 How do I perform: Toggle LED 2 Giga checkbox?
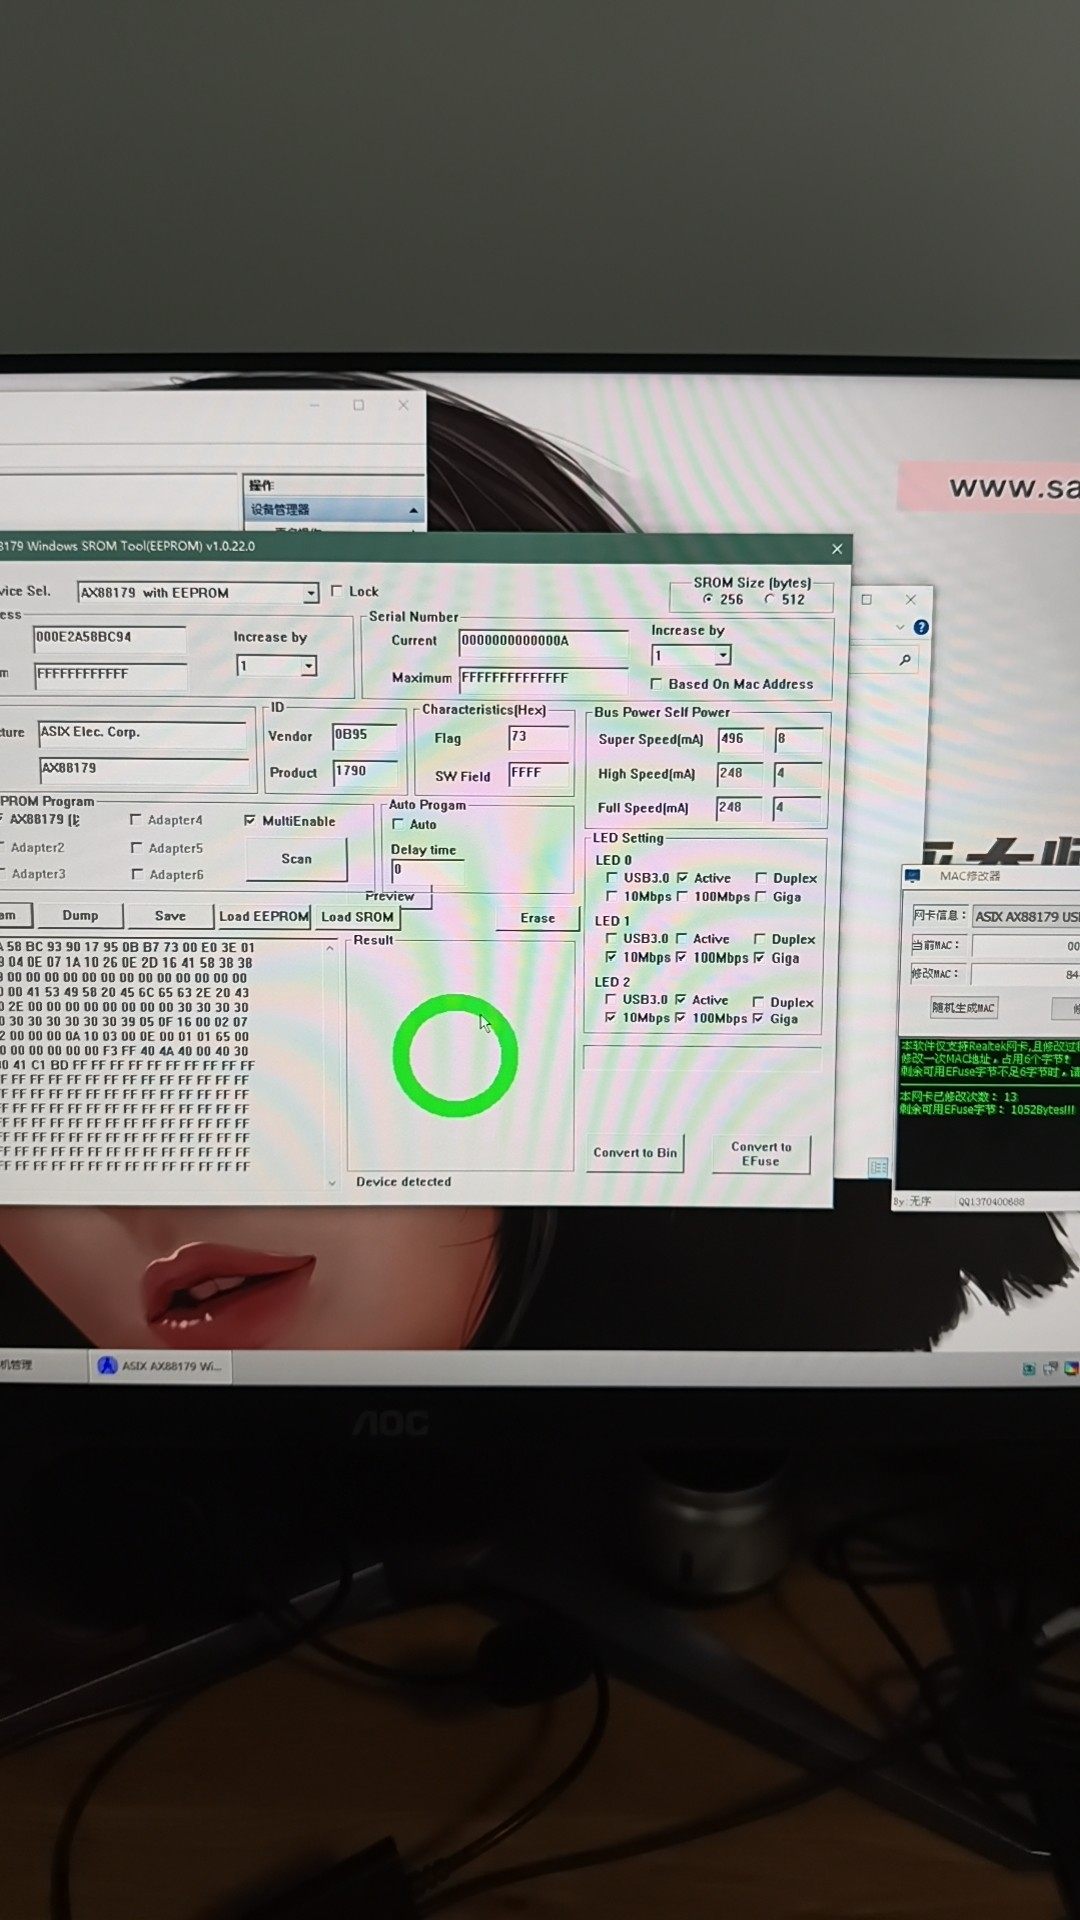[x=758, y=1018]
